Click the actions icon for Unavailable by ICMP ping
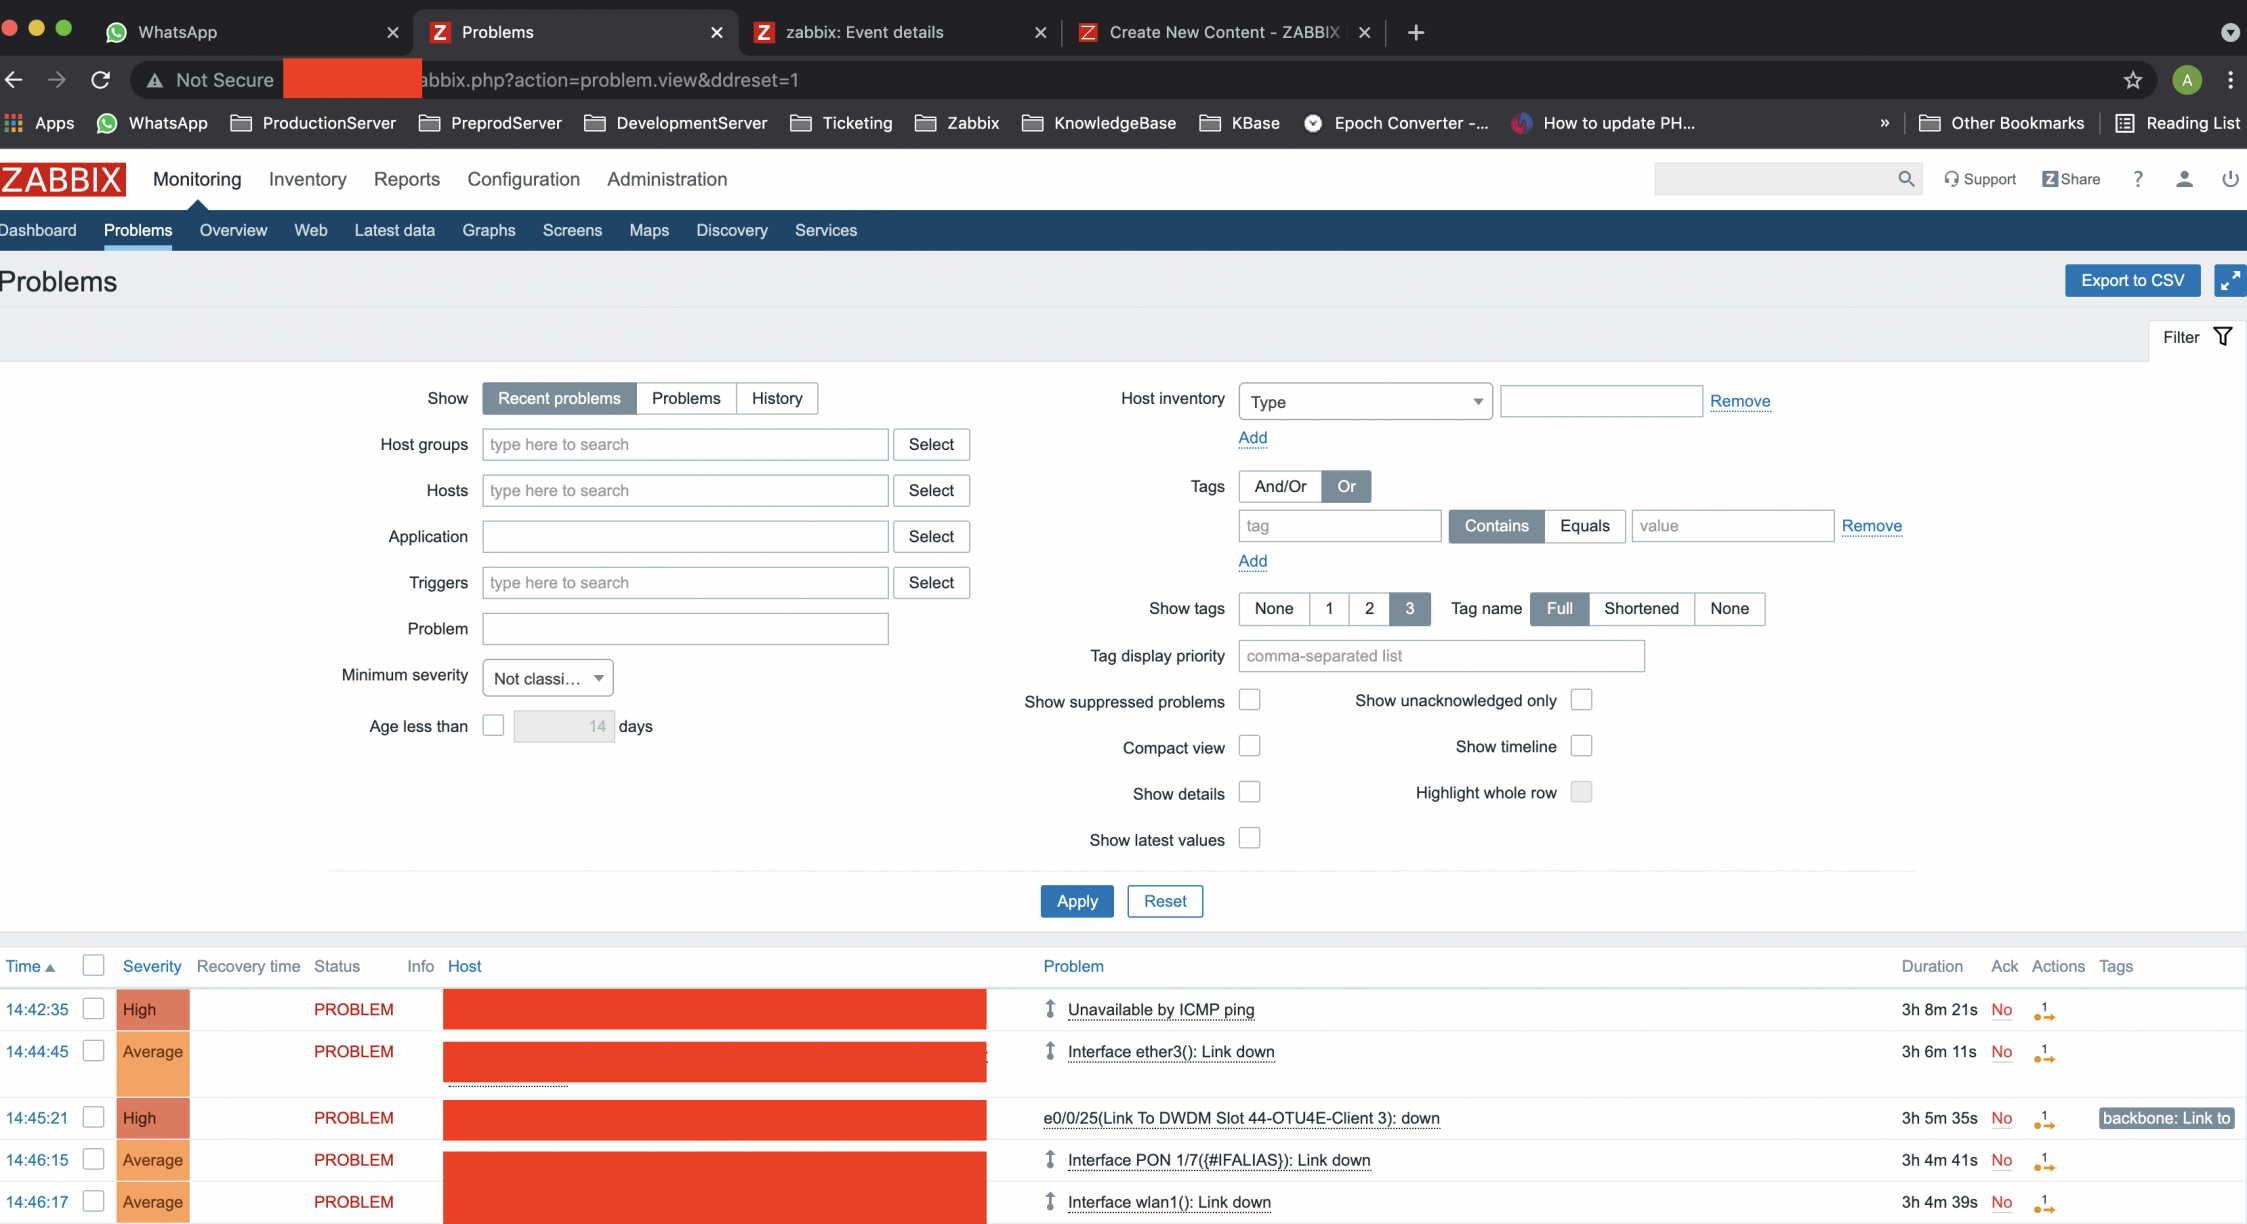2247x1224 pixels. pos(2044,1011)
